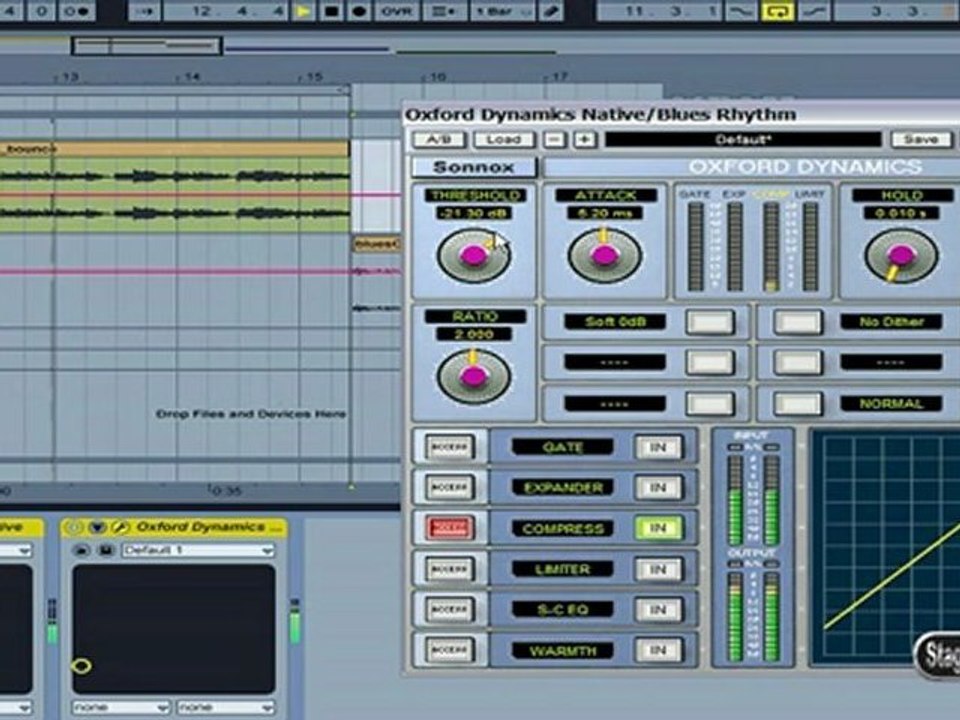Click the compression transfer curve graph

887,548
